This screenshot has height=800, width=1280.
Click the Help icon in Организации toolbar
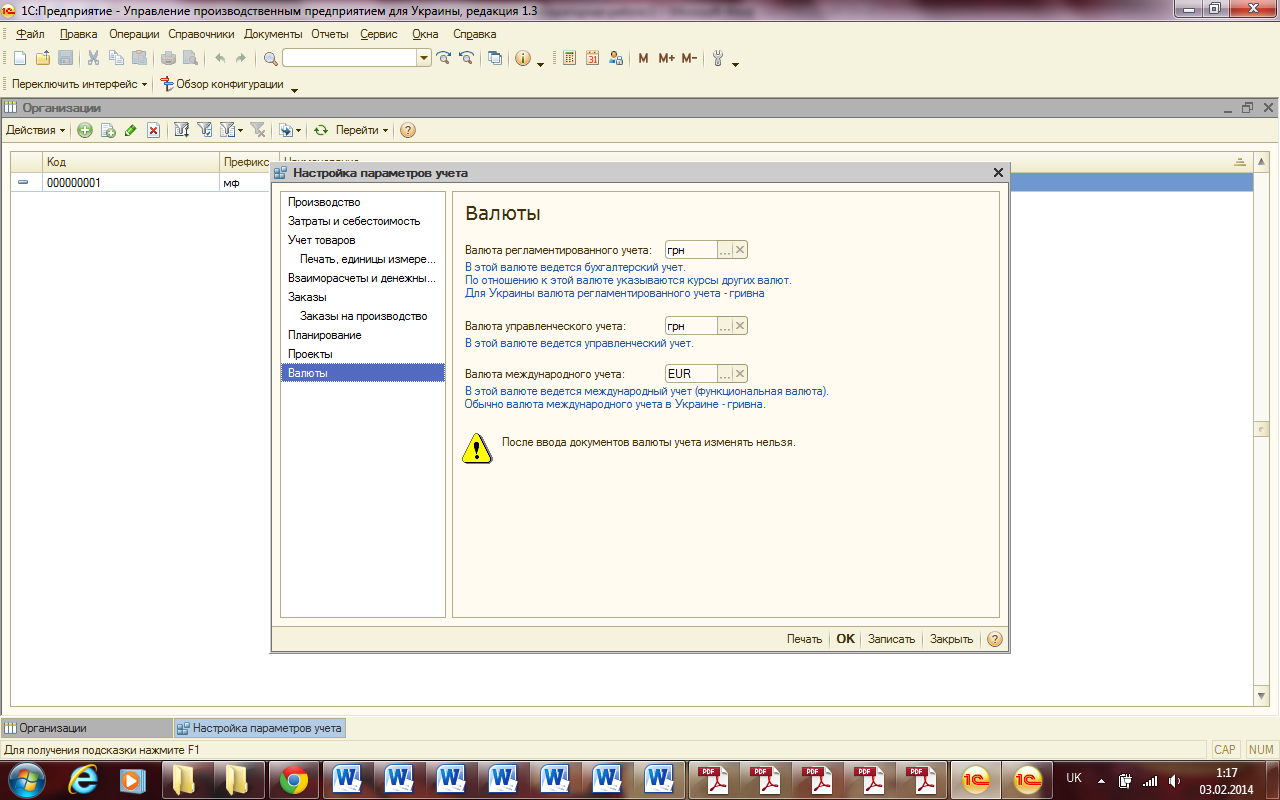click(408, 130)
